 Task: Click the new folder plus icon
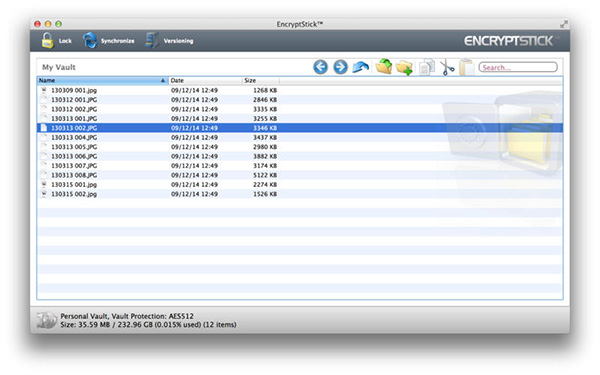tap(404, 68)
